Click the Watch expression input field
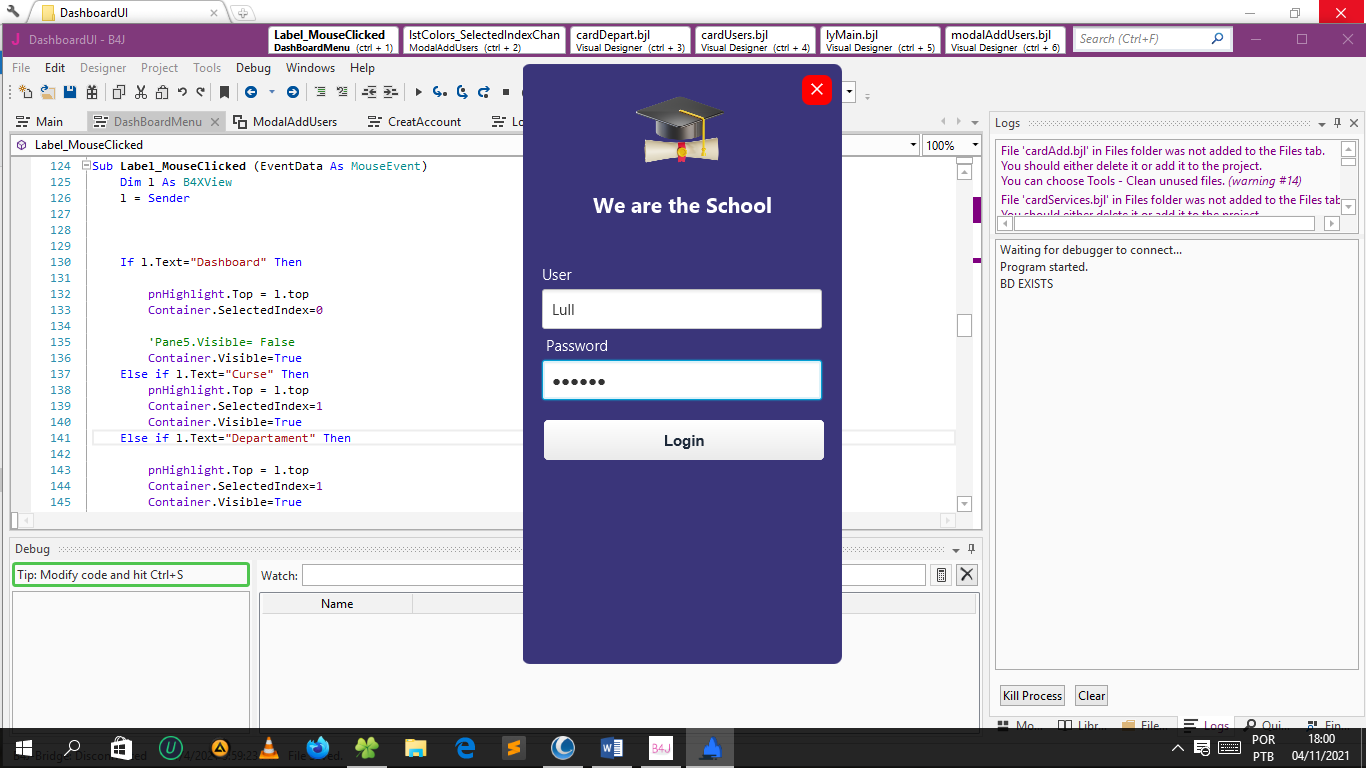 pyautogui.click(x=613, y=575)
